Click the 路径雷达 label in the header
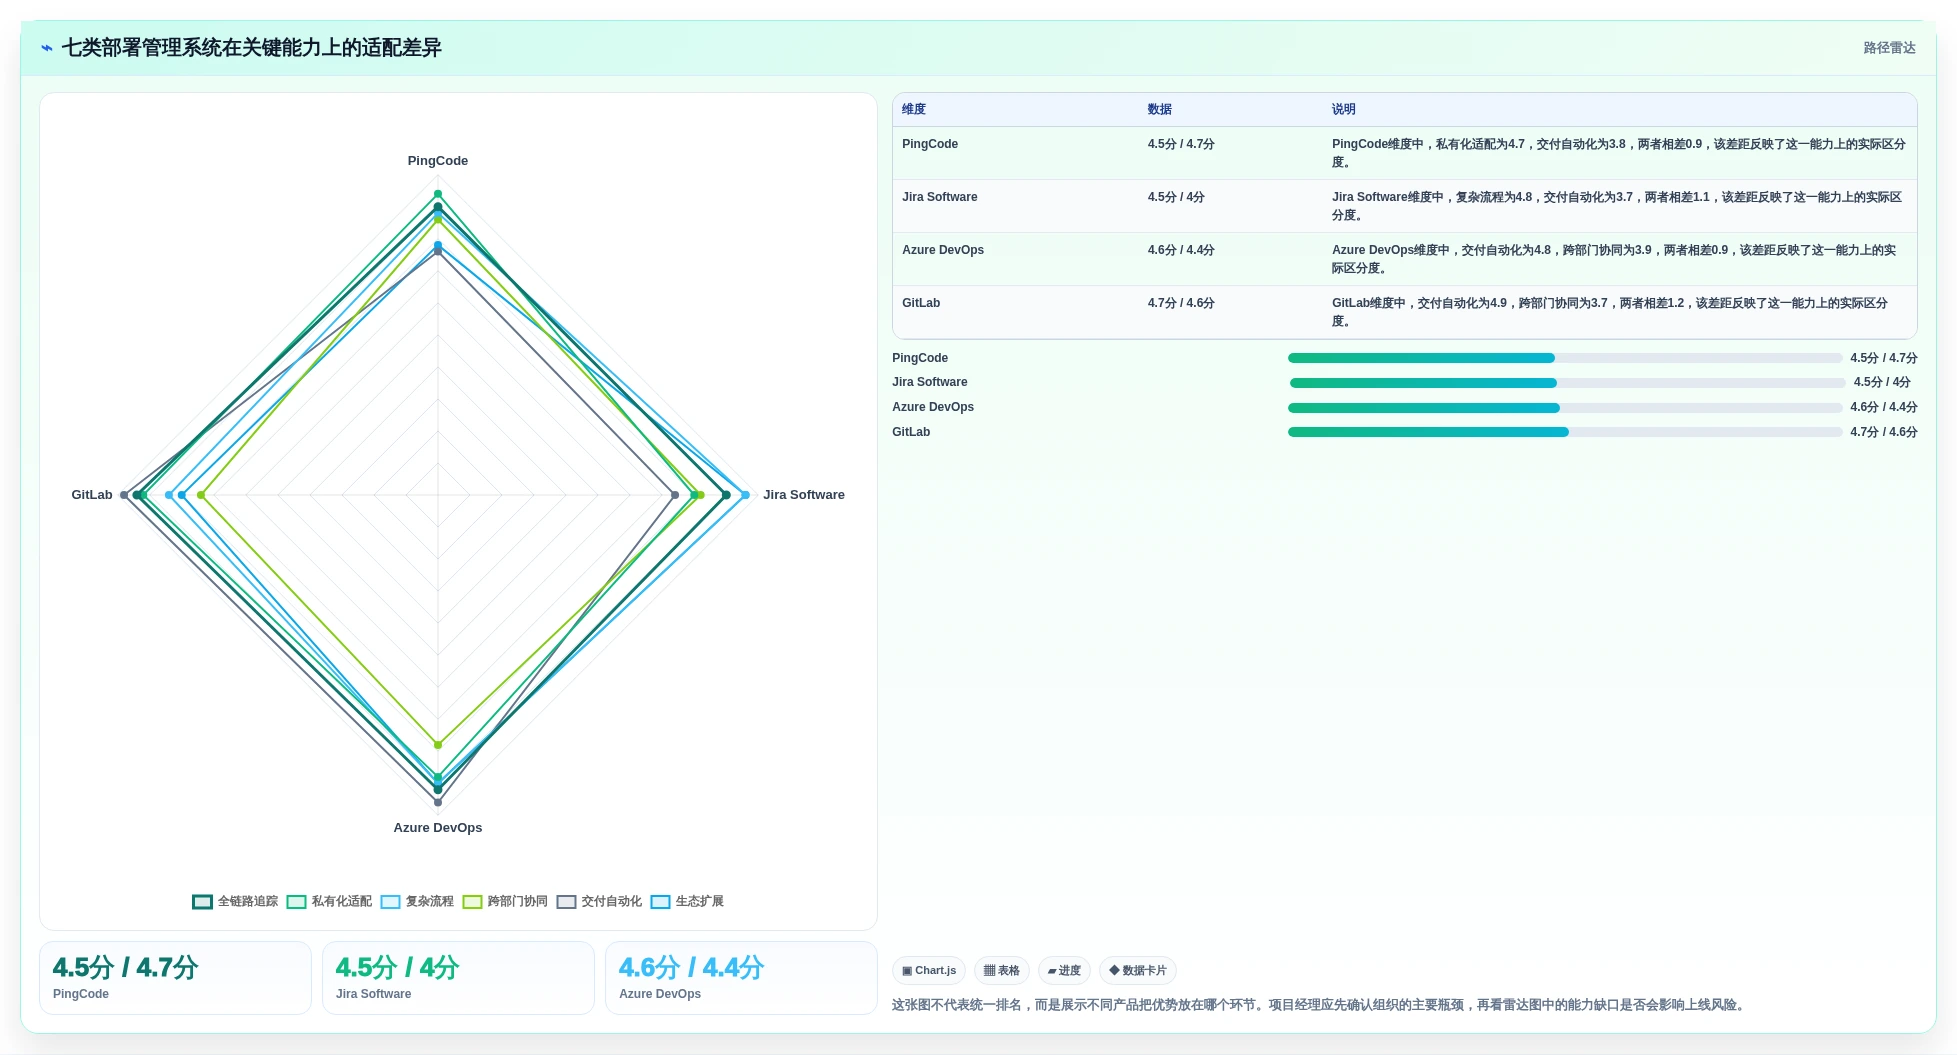Viewport: 1957px width, 1055px height. (1889, 48)
